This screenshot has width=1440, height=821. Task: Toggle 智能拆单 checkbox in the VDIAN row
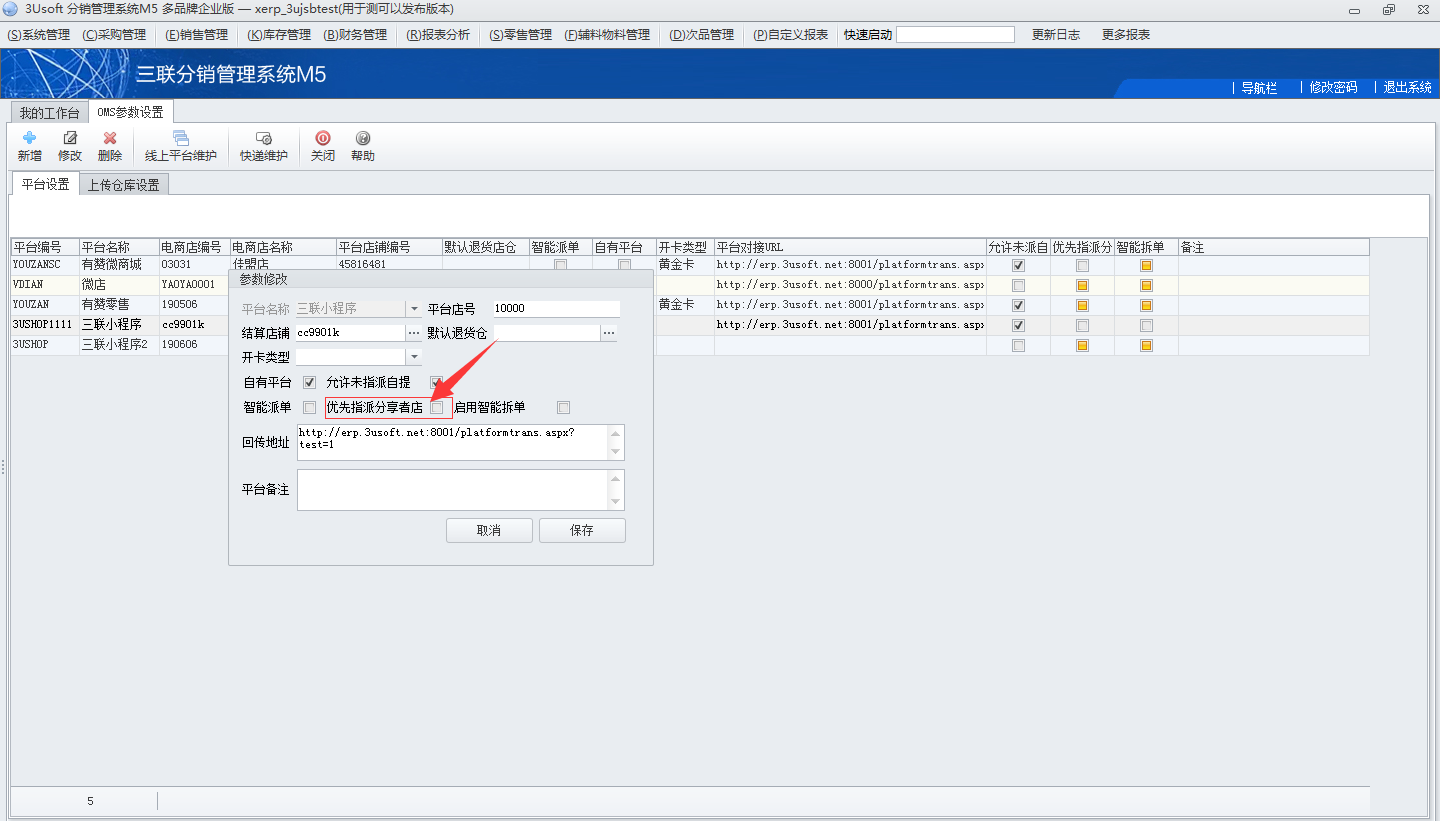[x=1146, y=286]
